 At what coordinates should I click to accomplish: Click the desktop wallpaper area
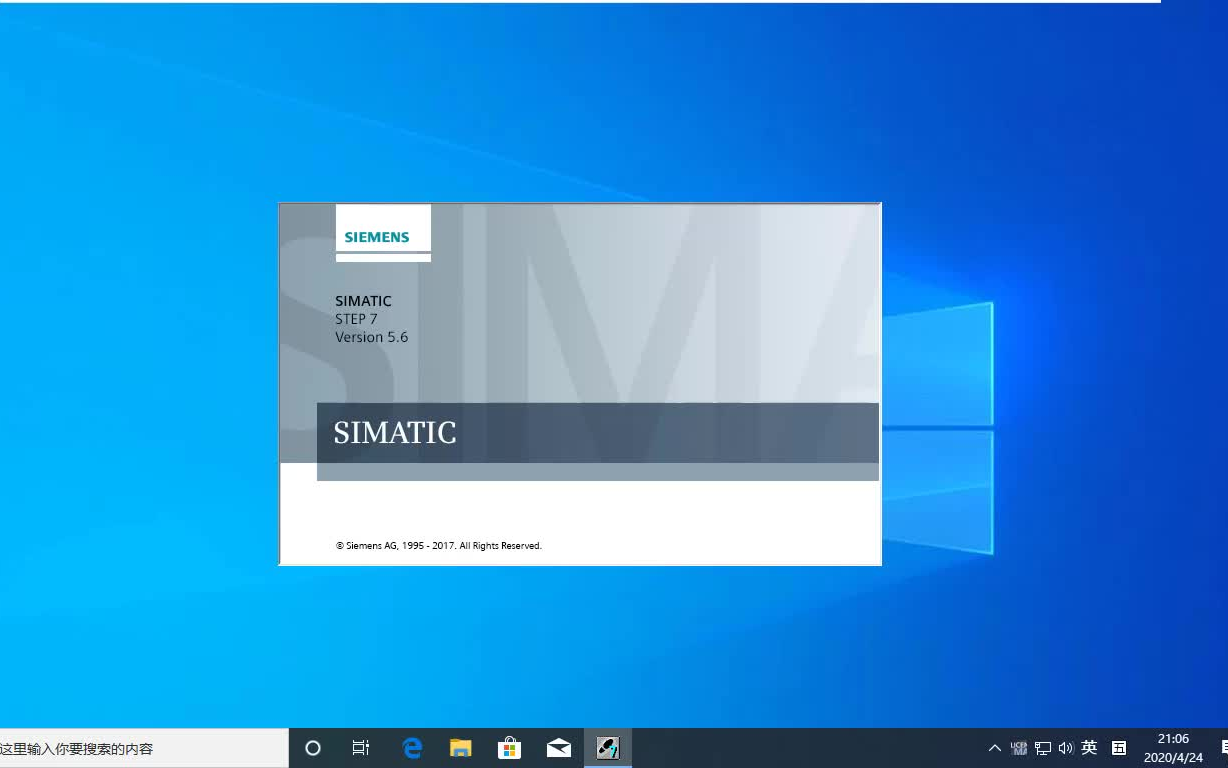(x=130, y=400)
